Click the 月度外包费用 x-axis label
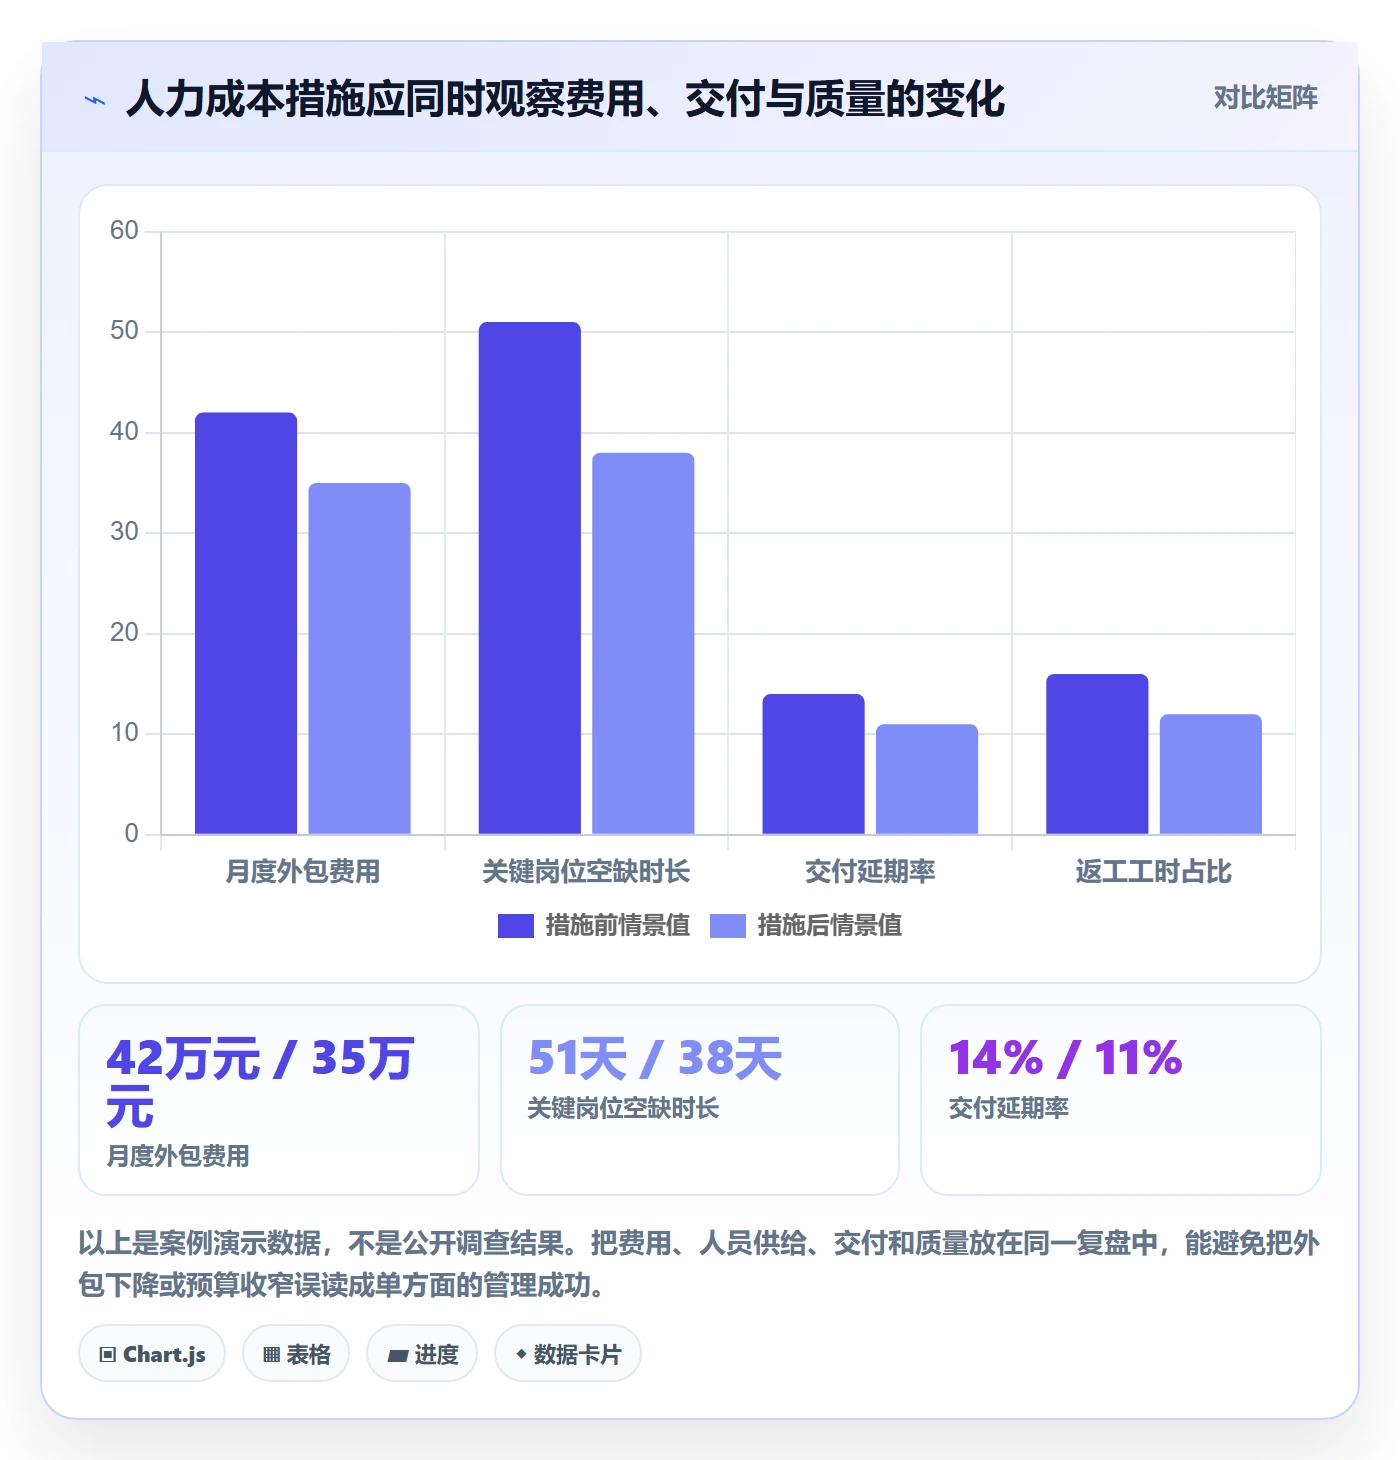This screenshot has width=1400, height=1460. [303, 872]
